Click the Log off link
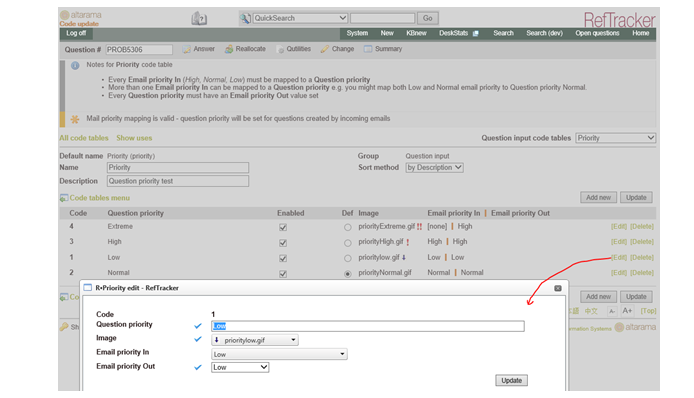 pos(76,33)
